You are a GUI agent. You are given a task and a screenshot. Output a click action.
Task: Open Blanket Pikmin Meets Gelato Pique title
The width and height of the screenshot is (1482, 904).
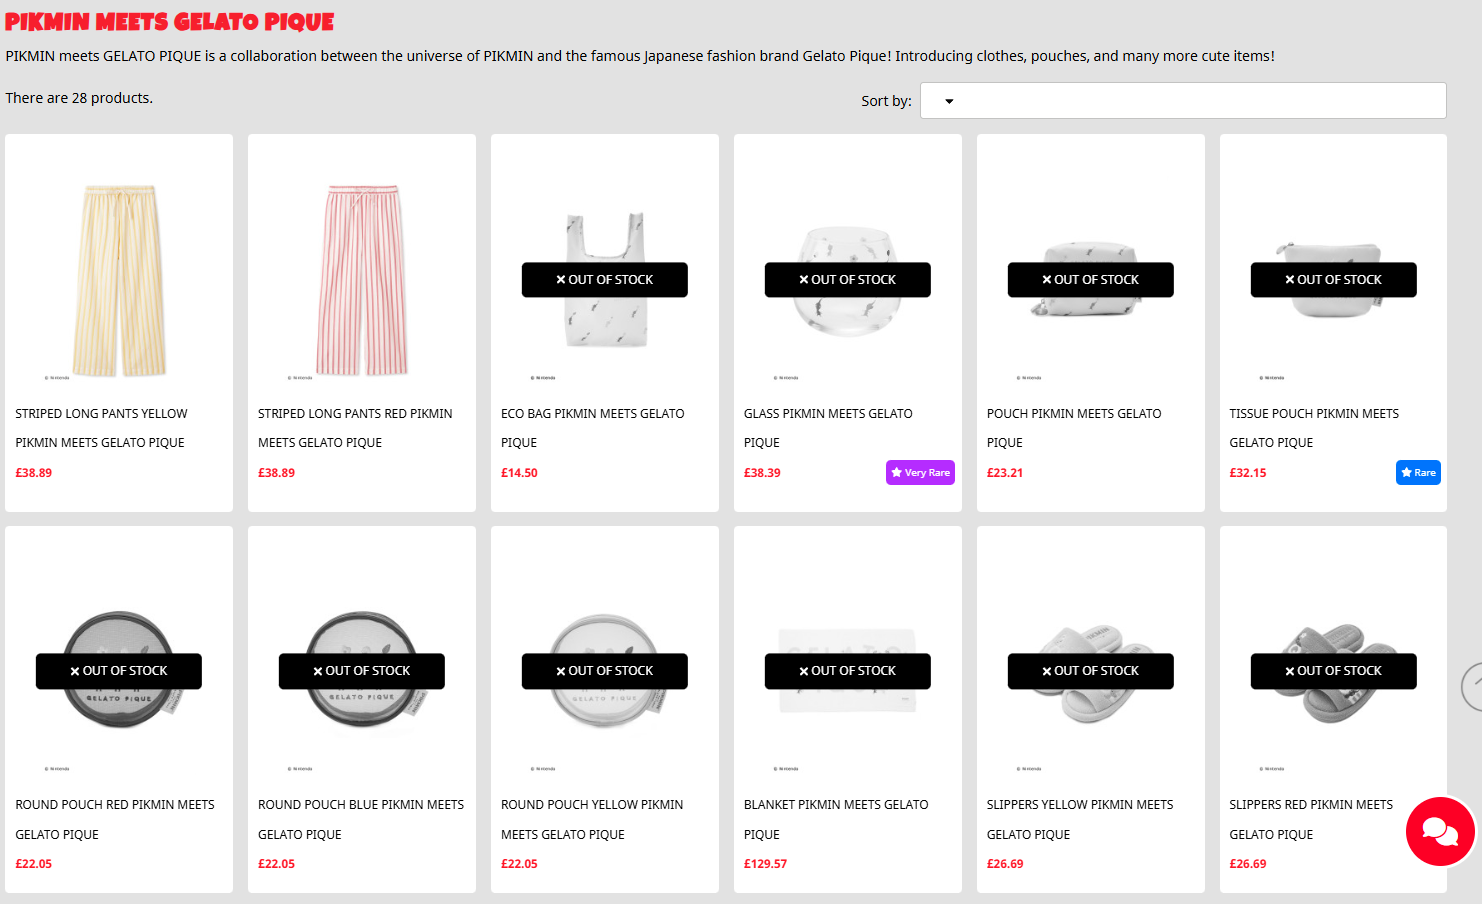pyautogui.click(x=836, y=819)
